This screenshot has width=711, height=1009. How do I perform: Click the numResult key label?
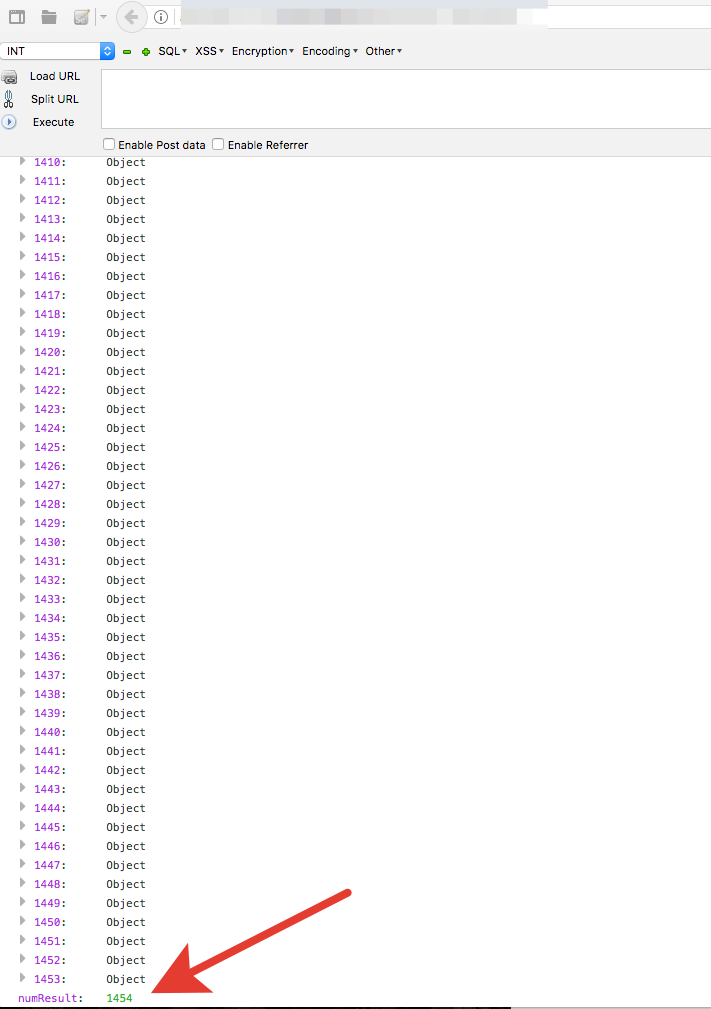coord(51,998)
